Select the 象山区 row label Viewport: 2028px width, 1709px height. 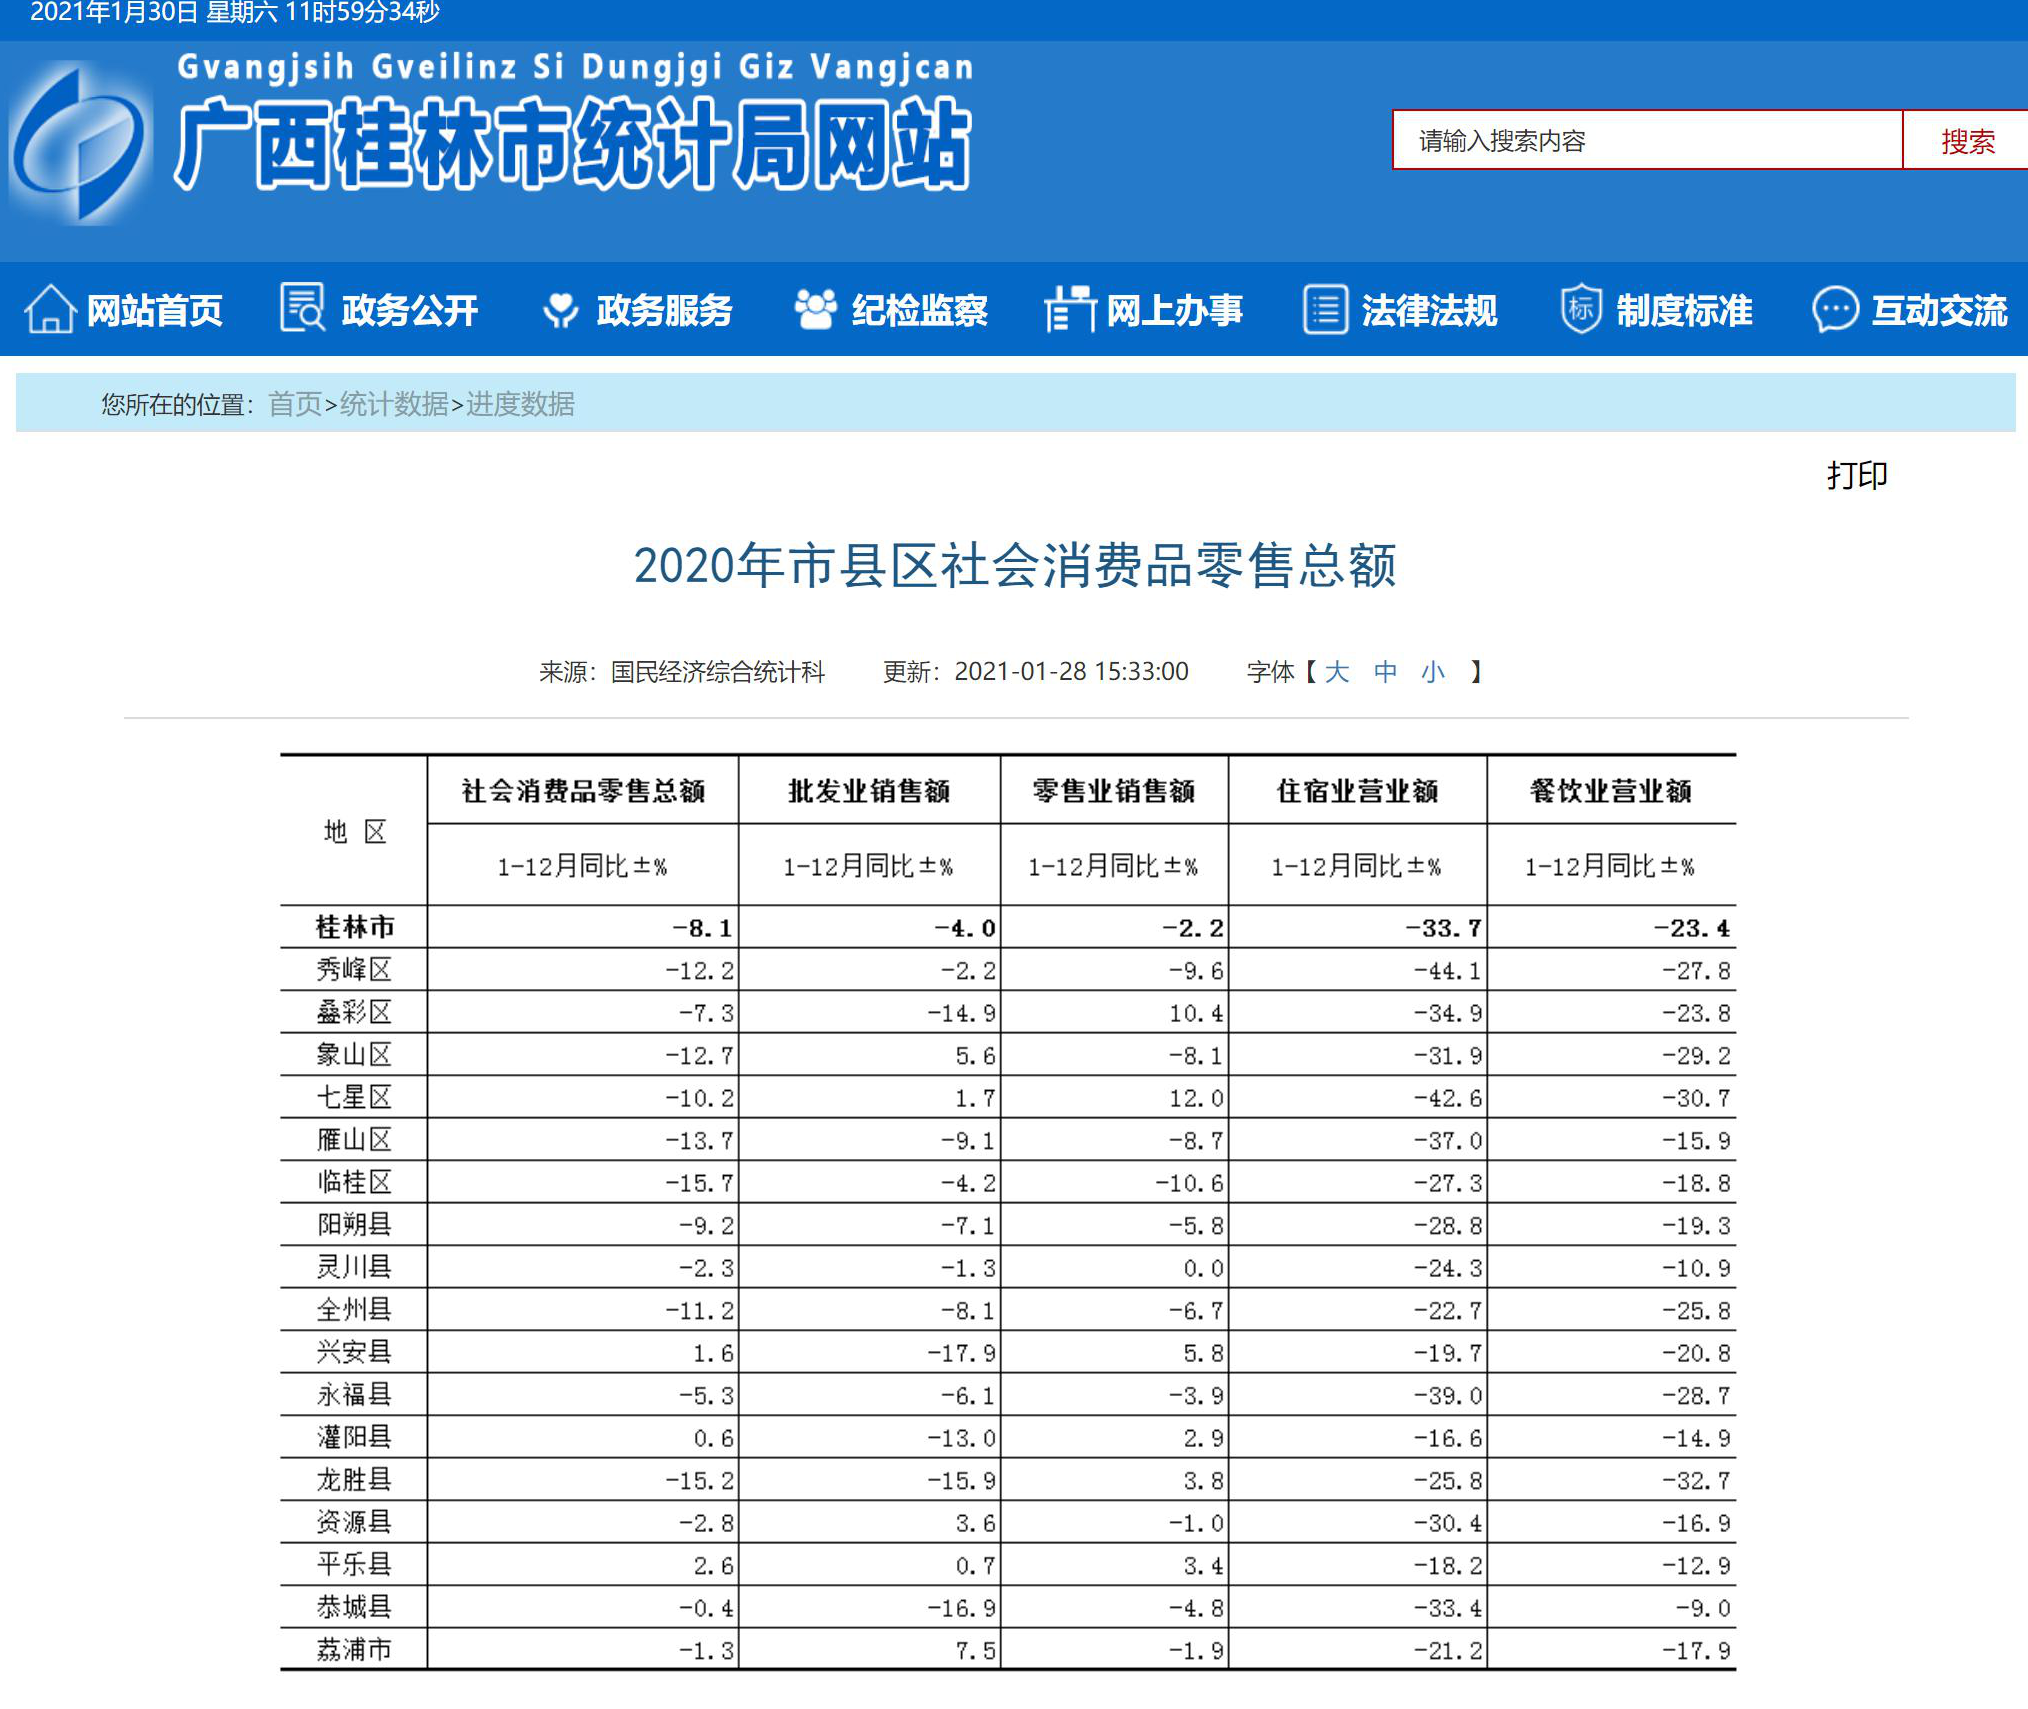[354, 1054]
